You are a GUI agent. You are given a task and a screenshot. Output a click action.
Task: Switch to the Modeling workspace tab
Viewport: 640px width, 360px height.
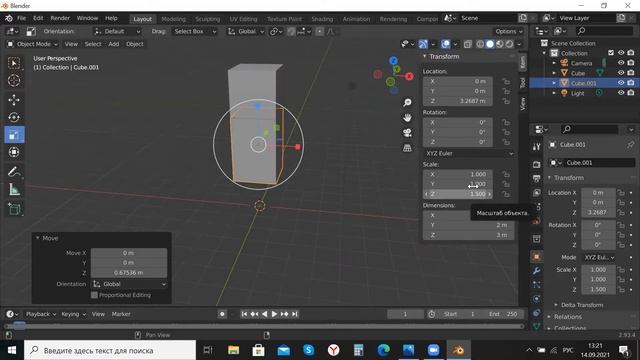tap(173, 19)
